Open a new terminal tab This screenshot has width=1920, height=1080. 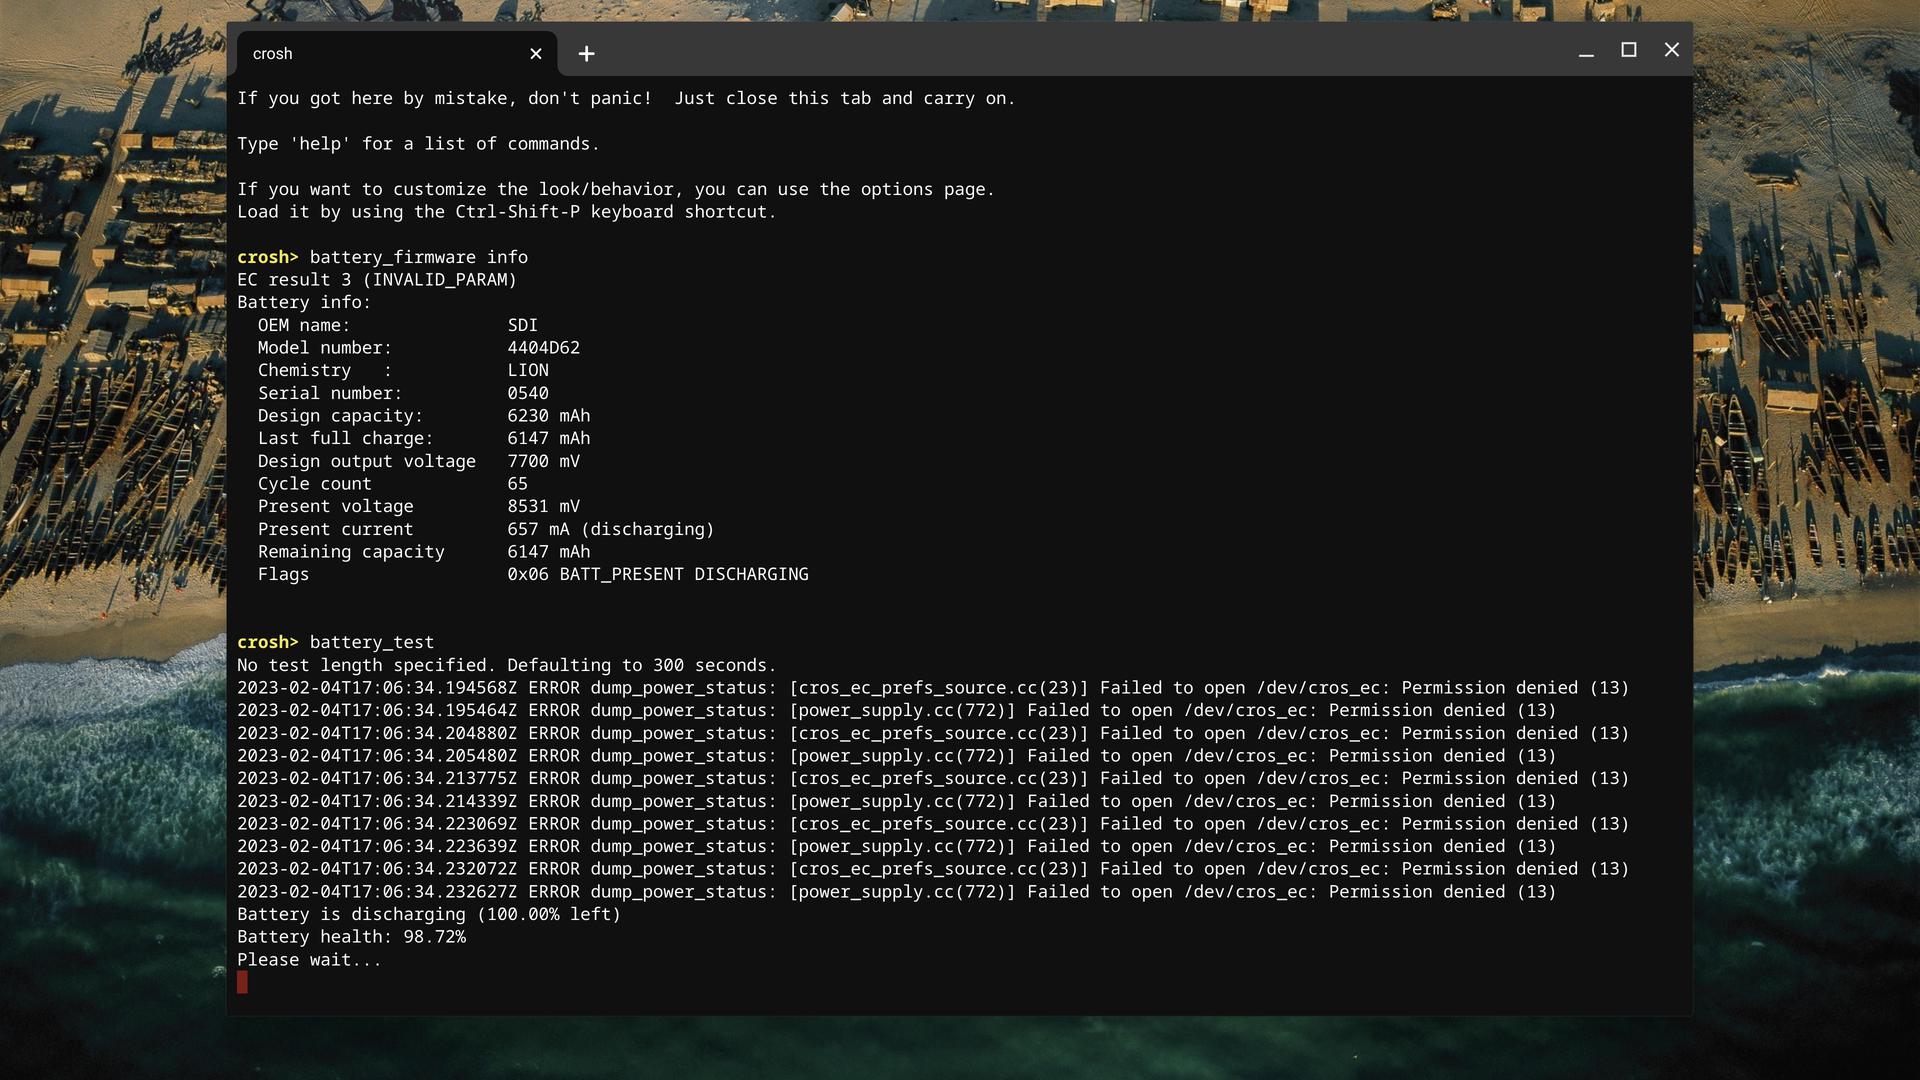coord(587,54)
